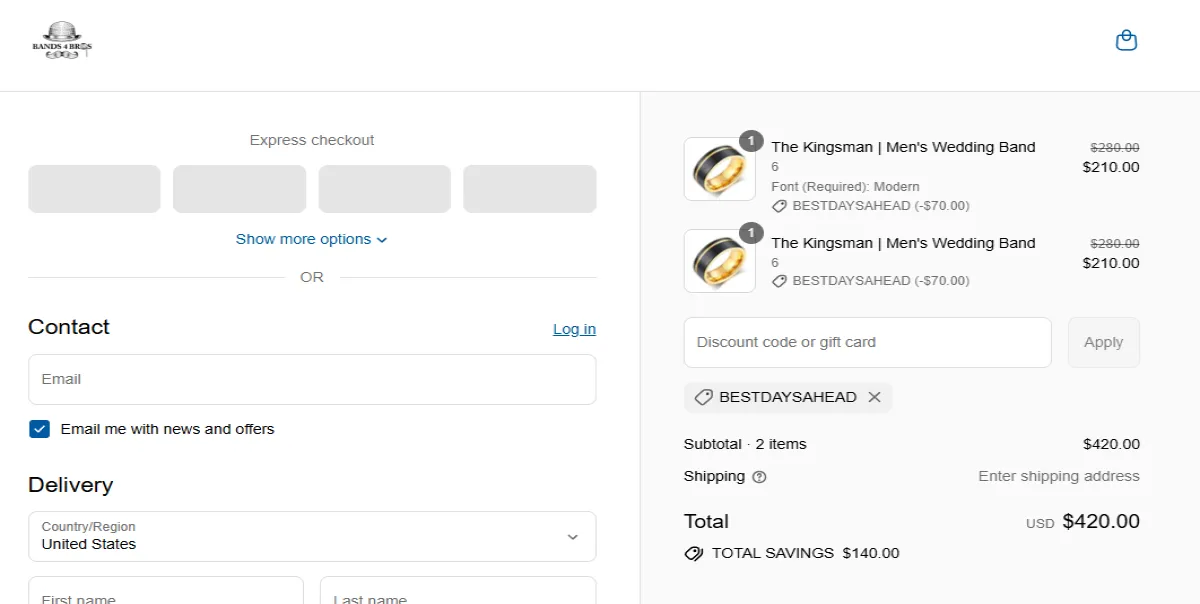The image size is (1200, 604).
Task: Click the second Kingsman wedding band thumbnail
Action: click(719, 261)
